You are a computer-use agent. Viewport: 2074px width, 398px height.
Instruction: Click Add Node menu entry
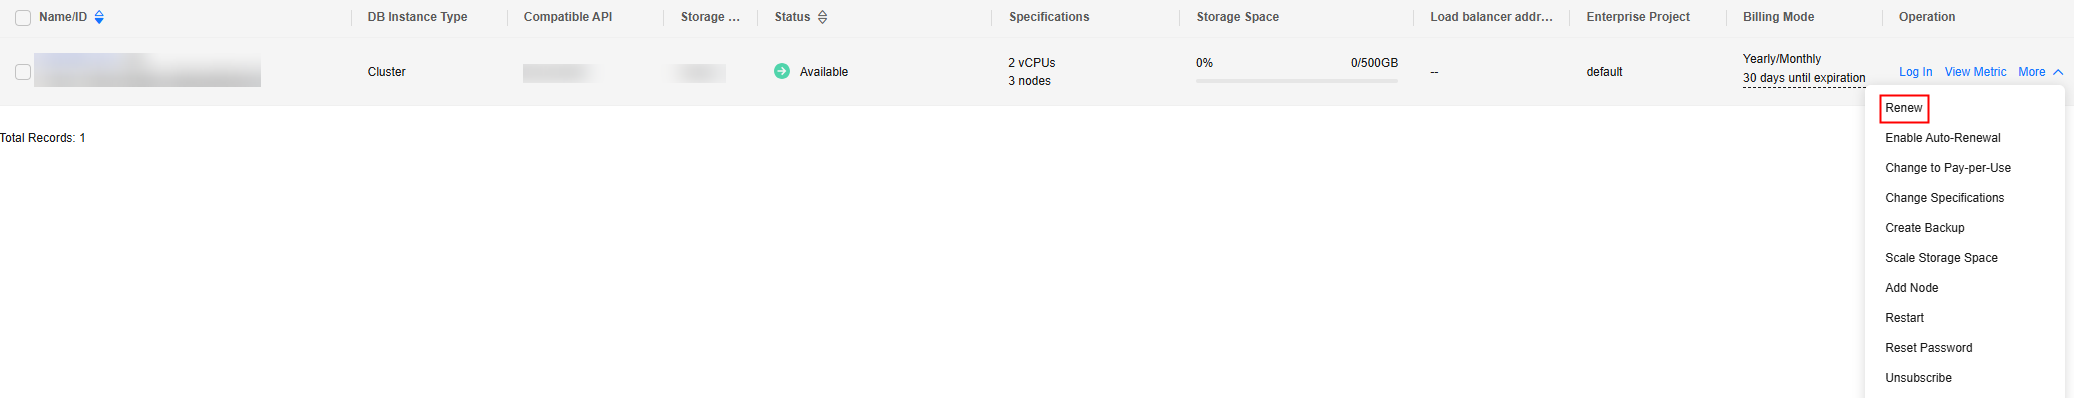click(x=1912, y=288)
